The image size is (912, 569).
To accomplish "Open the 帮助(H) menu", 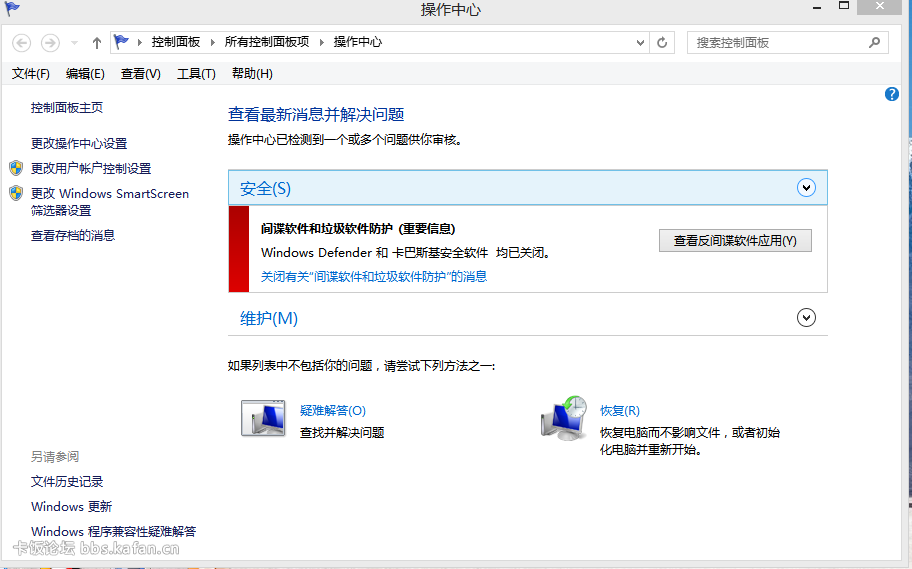I will click(252, 74).
